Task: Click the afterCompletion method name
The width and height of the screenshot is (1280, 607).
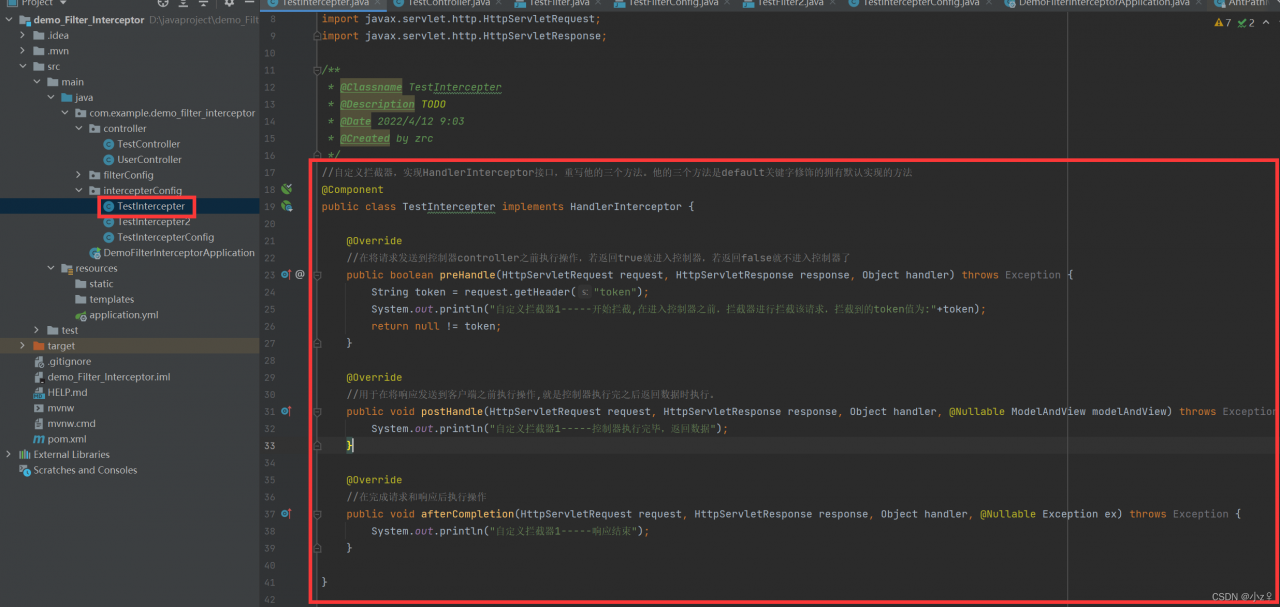Action: [x=468, y=514]
